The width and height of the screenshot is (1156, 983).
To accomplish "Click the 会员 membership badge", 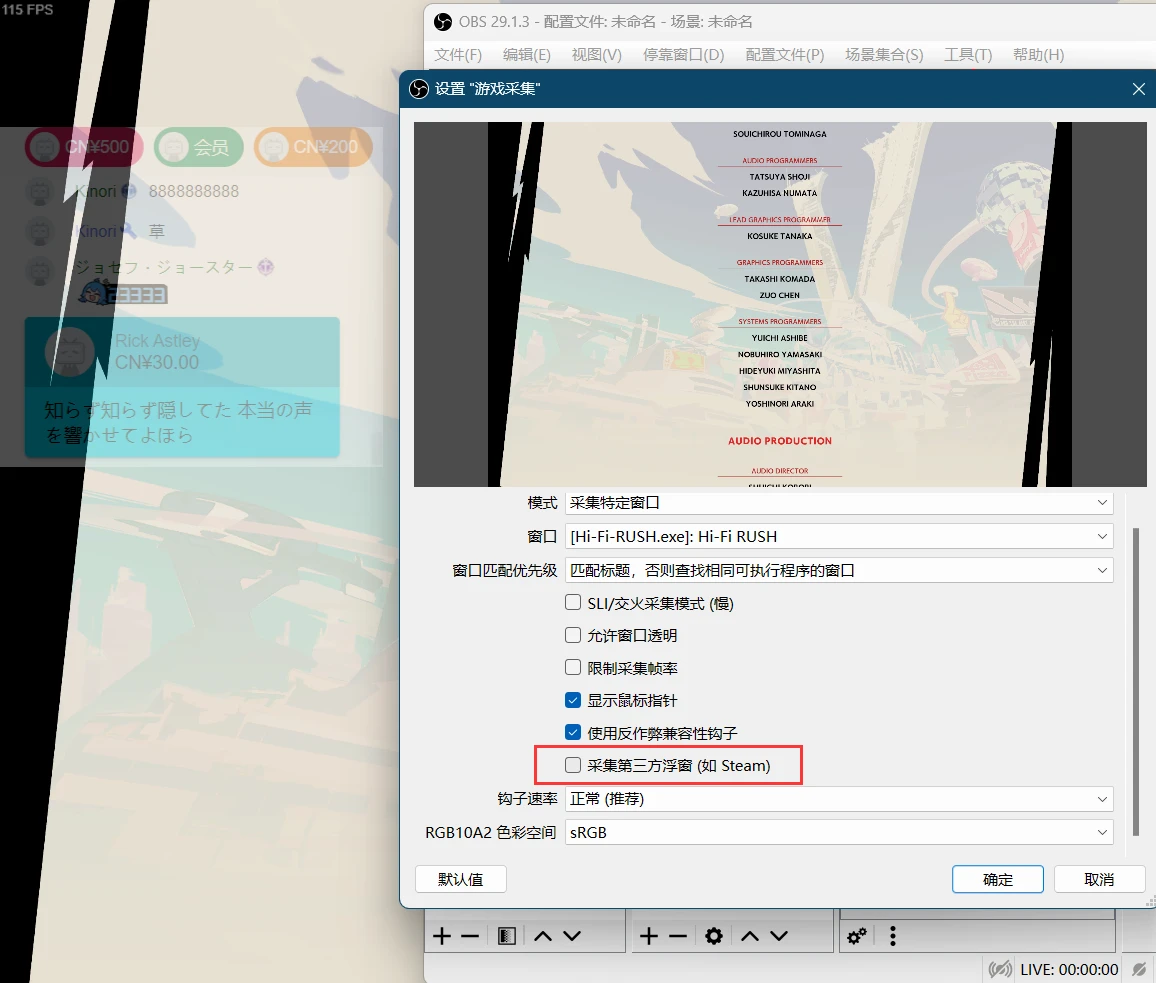I will (x=198, y=147).
